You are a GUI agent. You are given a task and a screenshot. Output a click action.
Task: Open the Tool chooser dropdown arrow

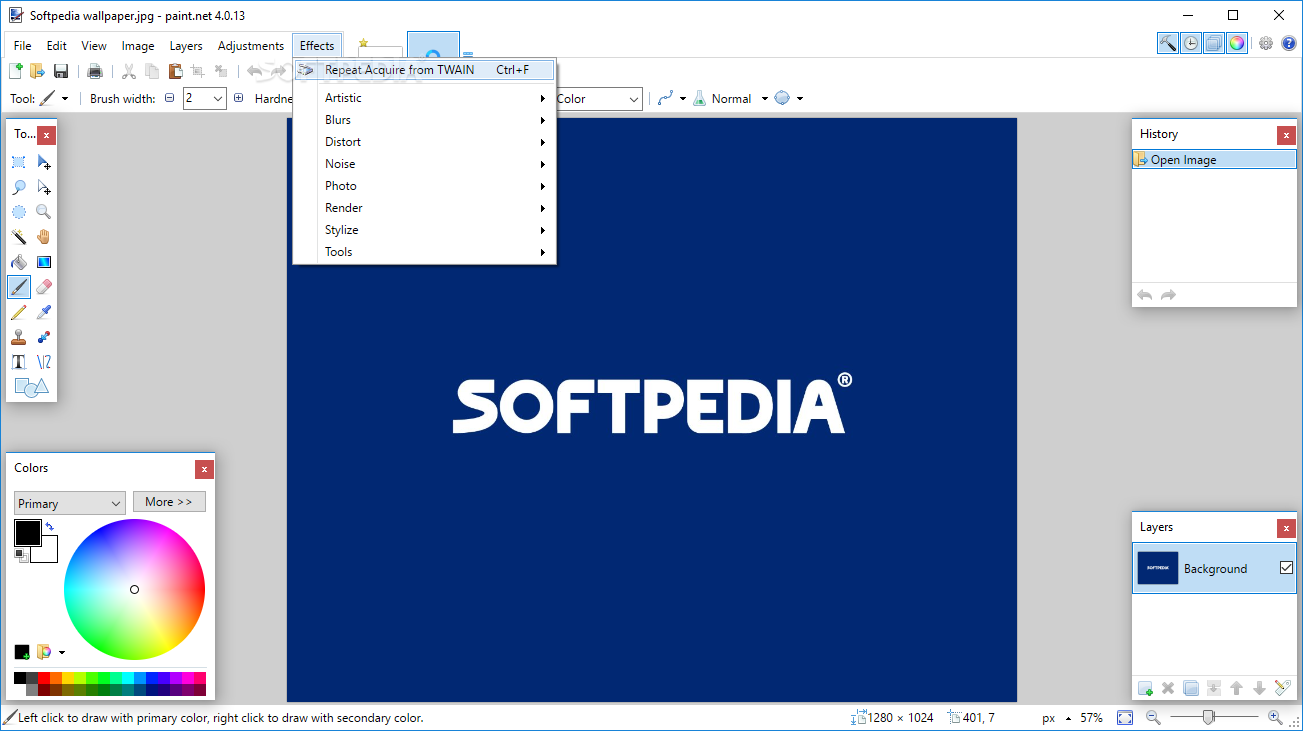click(x=65, y=98)
